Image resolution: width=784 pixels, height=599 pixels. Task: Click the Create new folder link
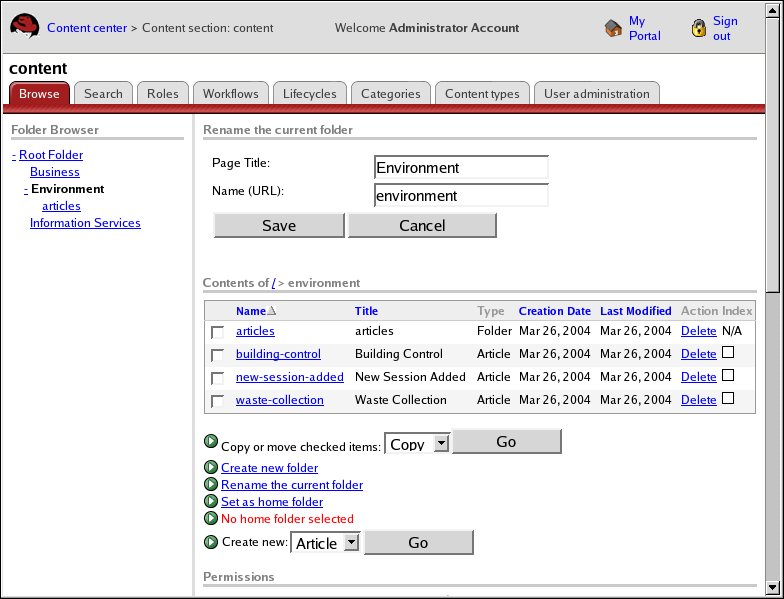tap(270, 468)
